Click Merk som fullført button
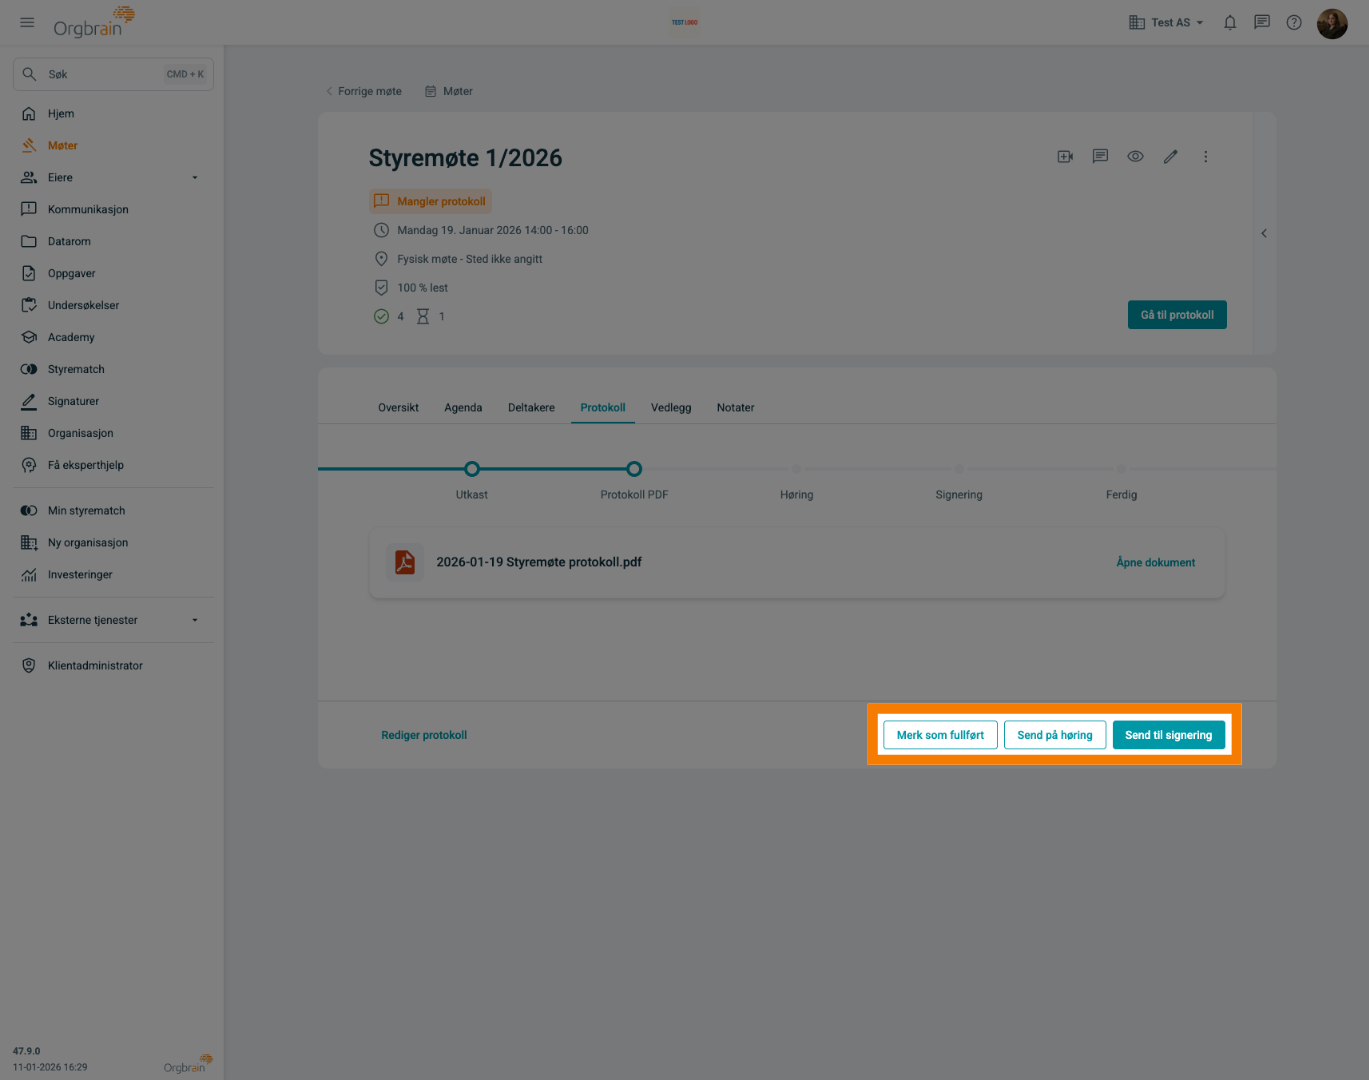The width and height of the screenshot is (1369, 1080). [940, 735]
